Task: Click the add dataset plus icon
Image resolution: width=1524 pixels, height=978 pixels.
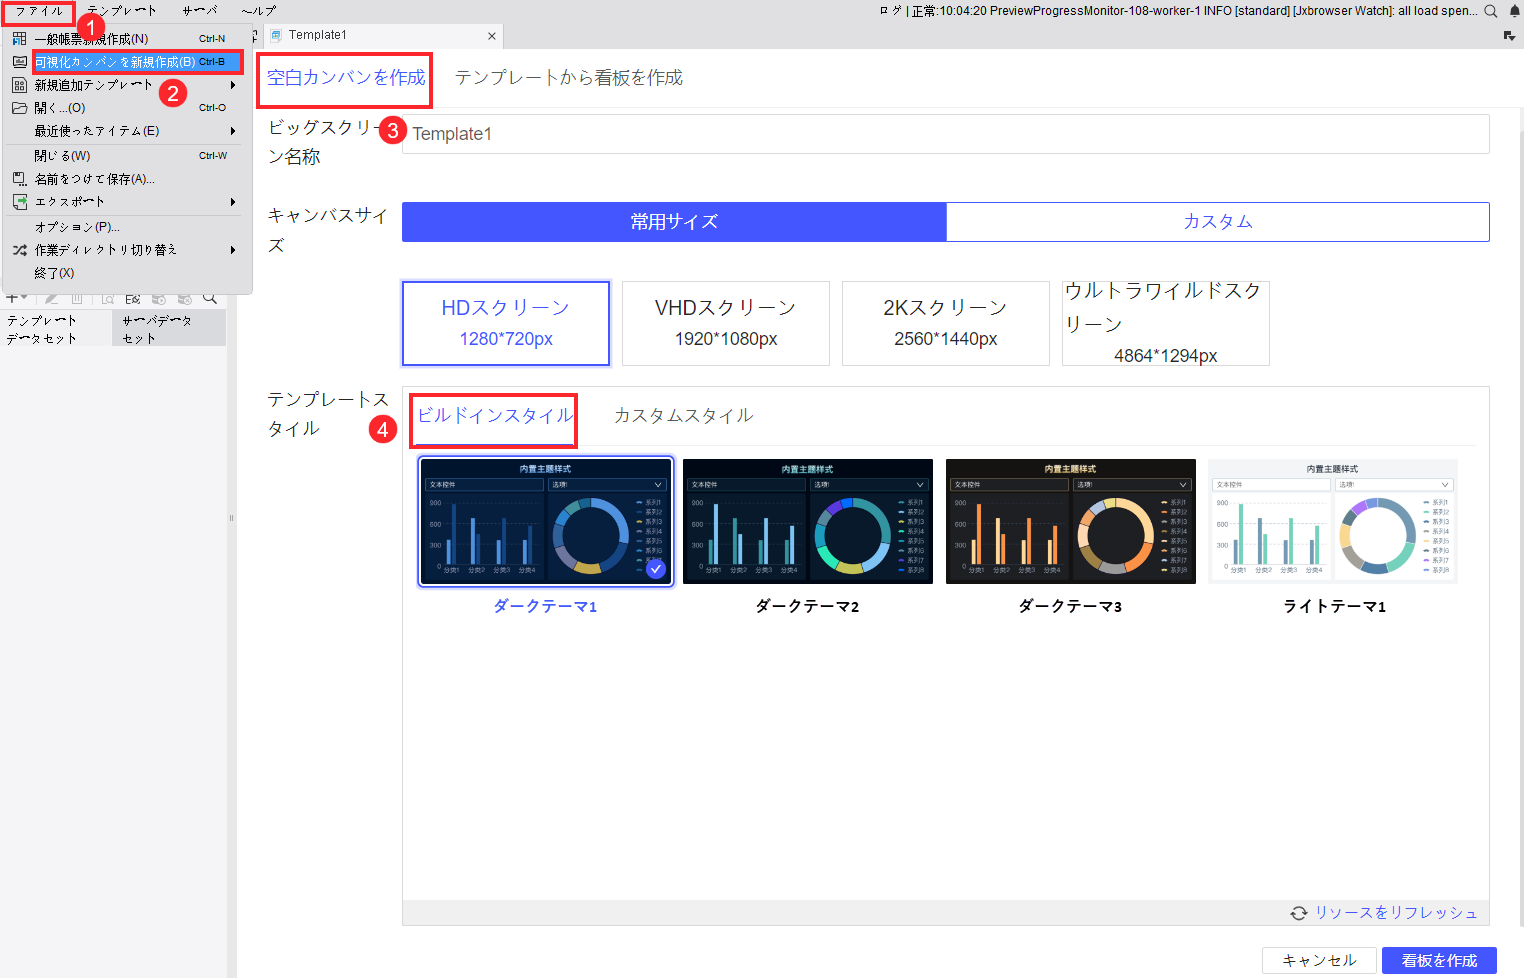Action: 13,299
